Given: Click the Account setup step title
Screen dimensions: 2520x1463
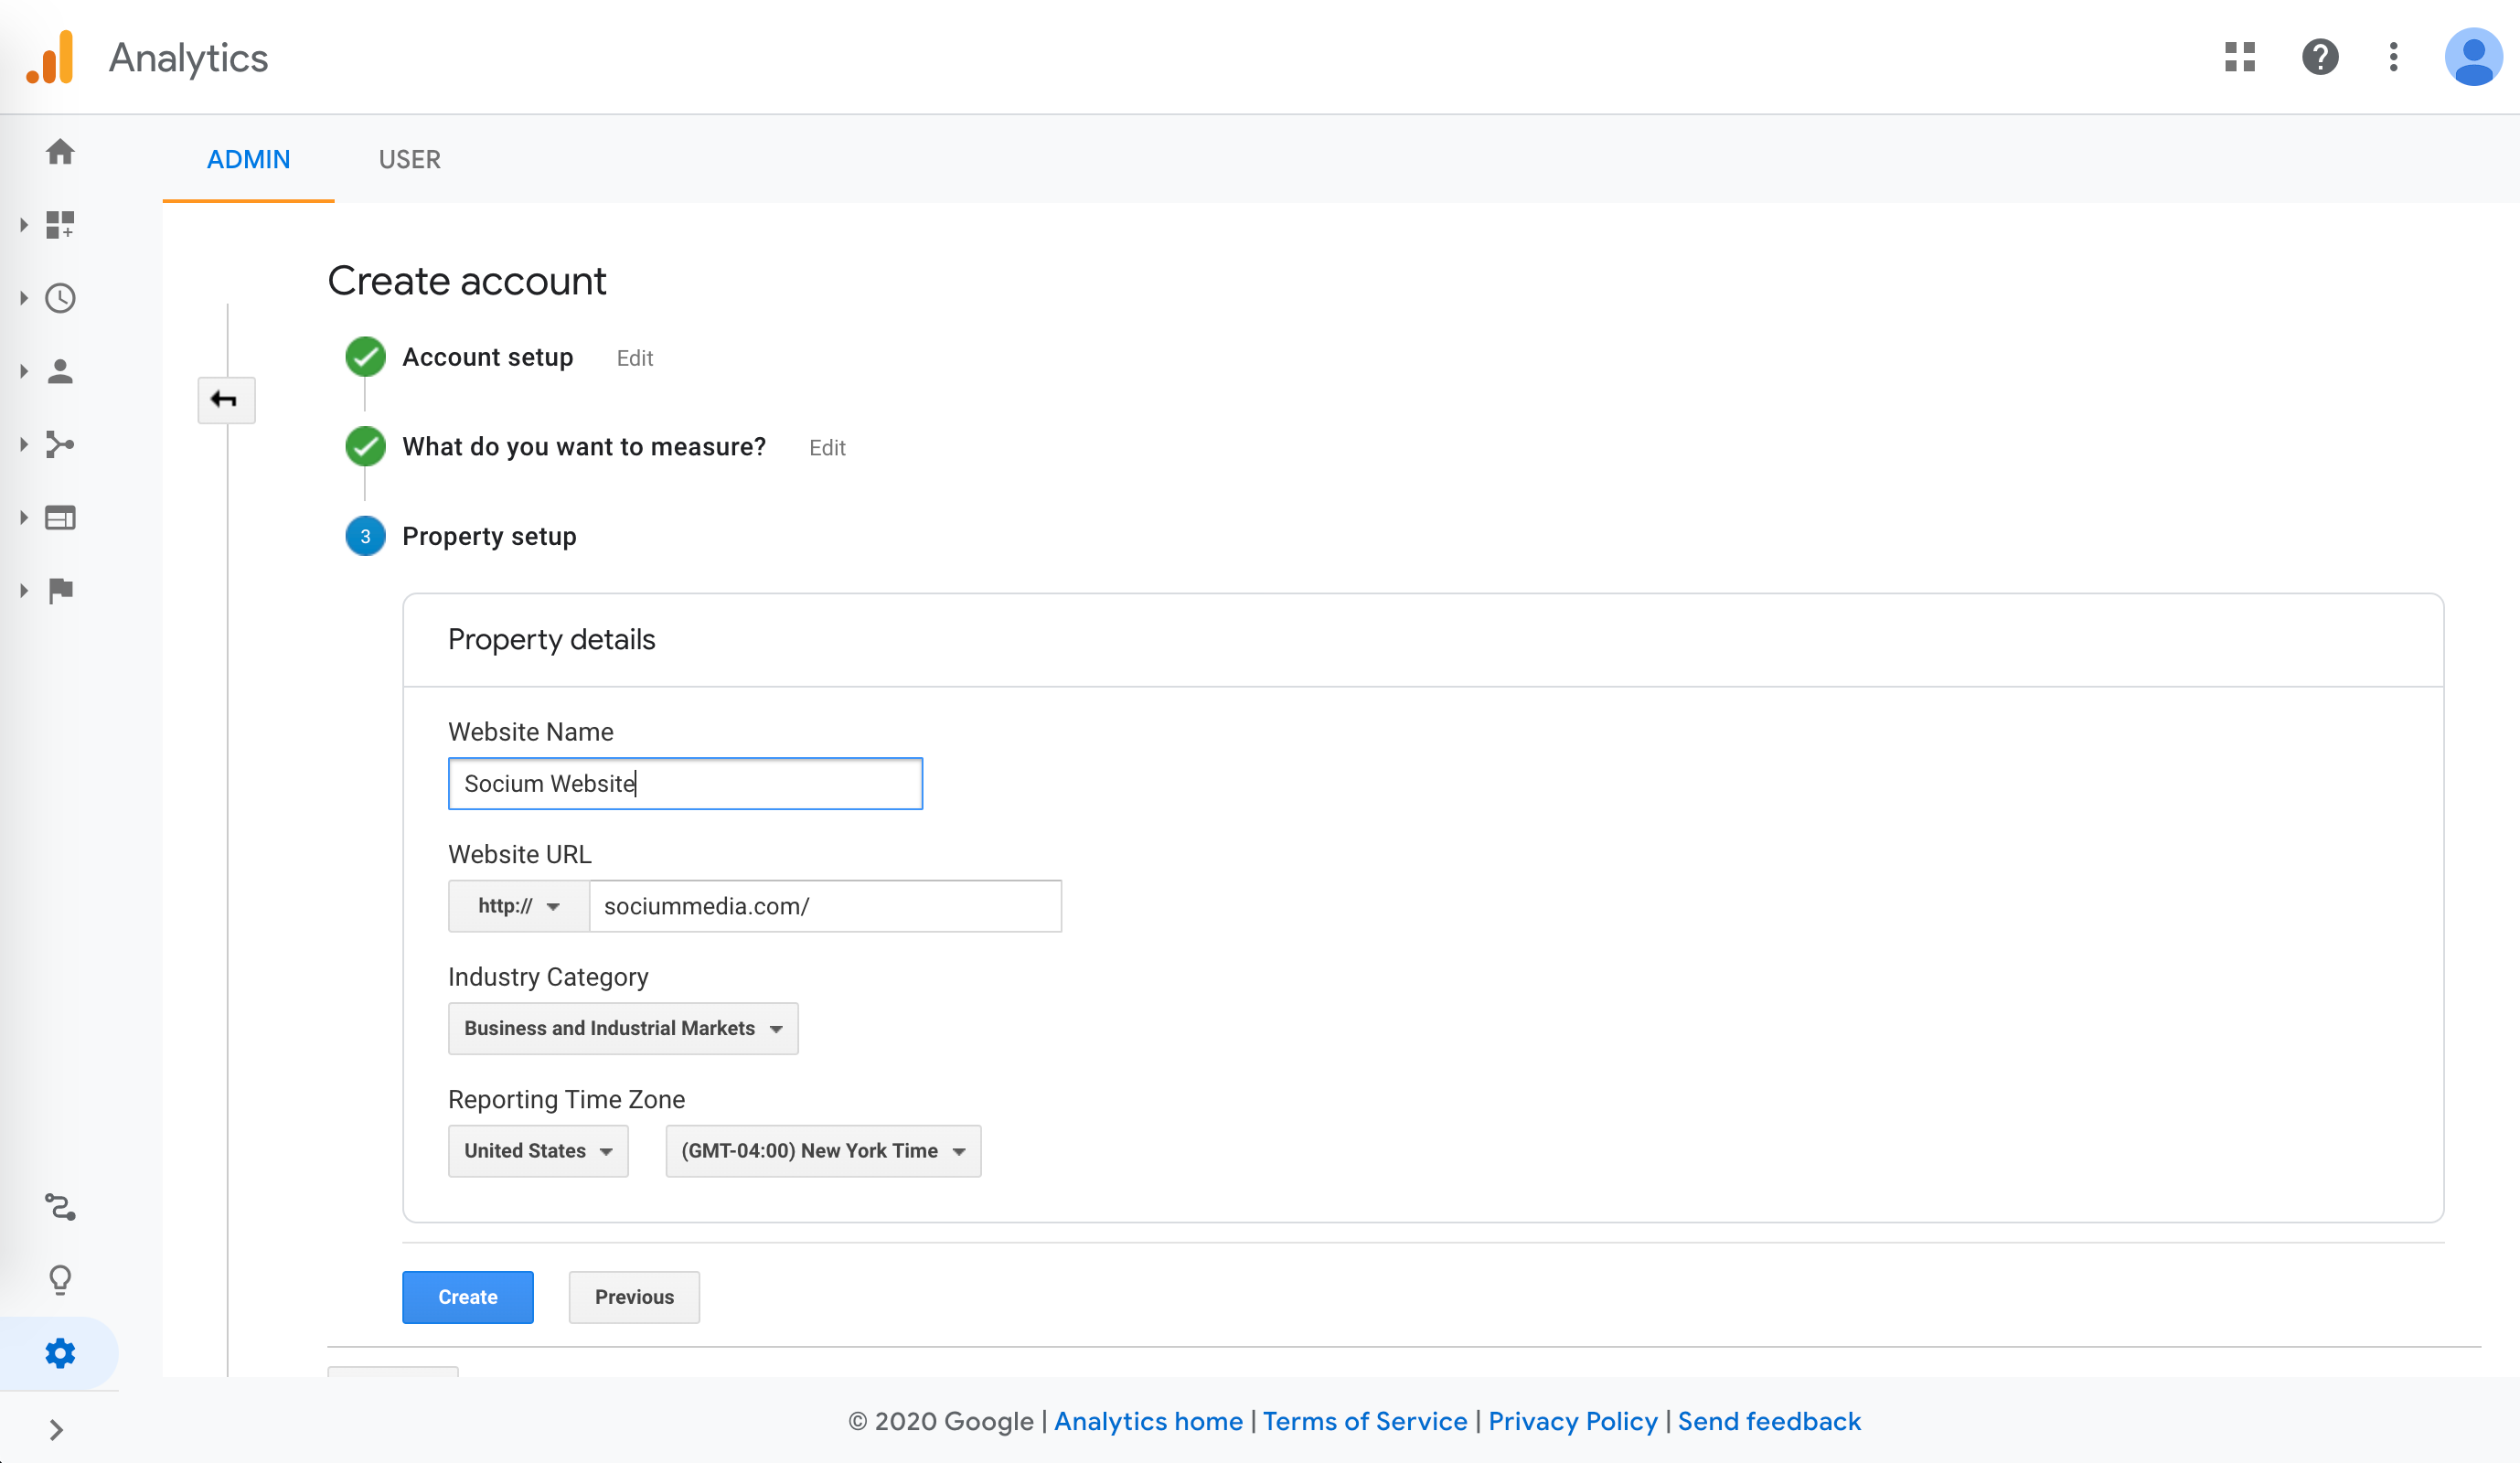Looking at the screenshot, I should pos(487,357).
